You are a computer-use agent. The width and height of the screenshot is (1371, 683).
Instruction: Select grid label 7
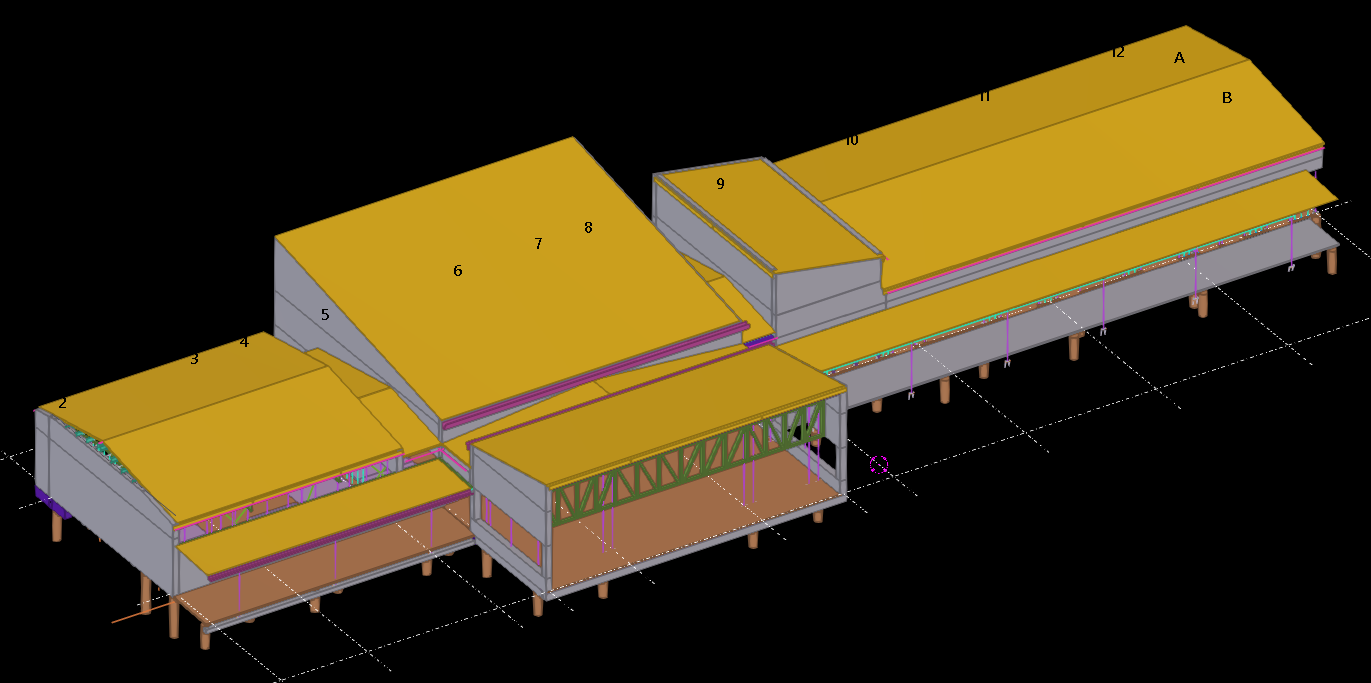538,244
